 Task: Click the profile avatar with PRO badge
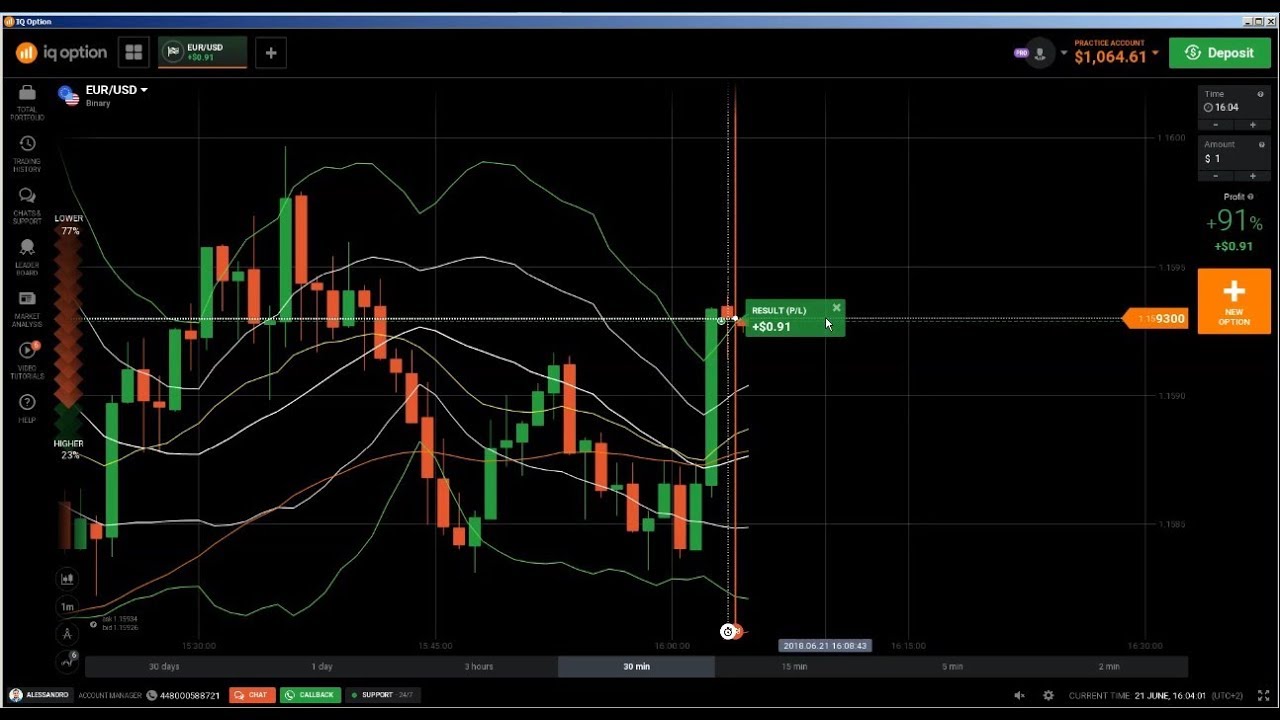[1038, 53]
